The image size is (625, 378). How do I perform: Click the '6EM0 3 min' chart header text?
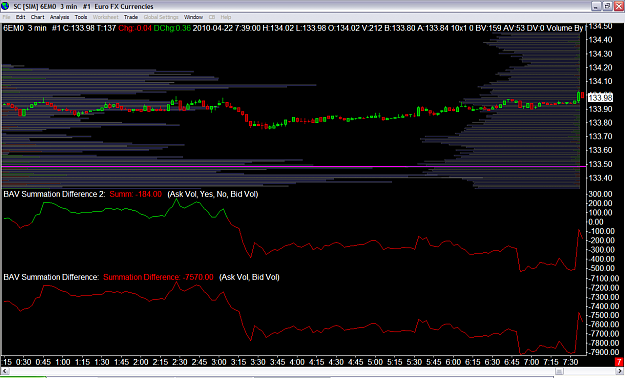click(x=25, y=28)
